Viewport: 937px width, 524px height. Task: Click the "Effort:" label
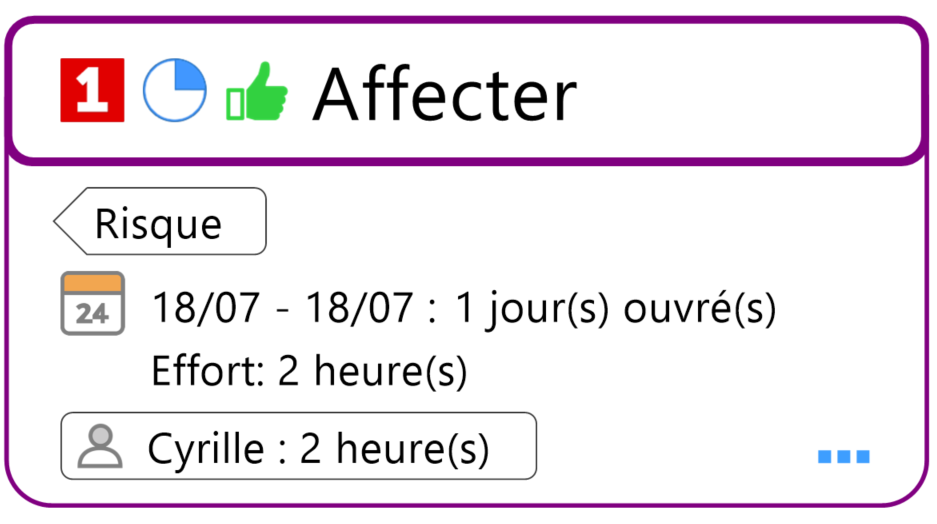pos(207,372)
